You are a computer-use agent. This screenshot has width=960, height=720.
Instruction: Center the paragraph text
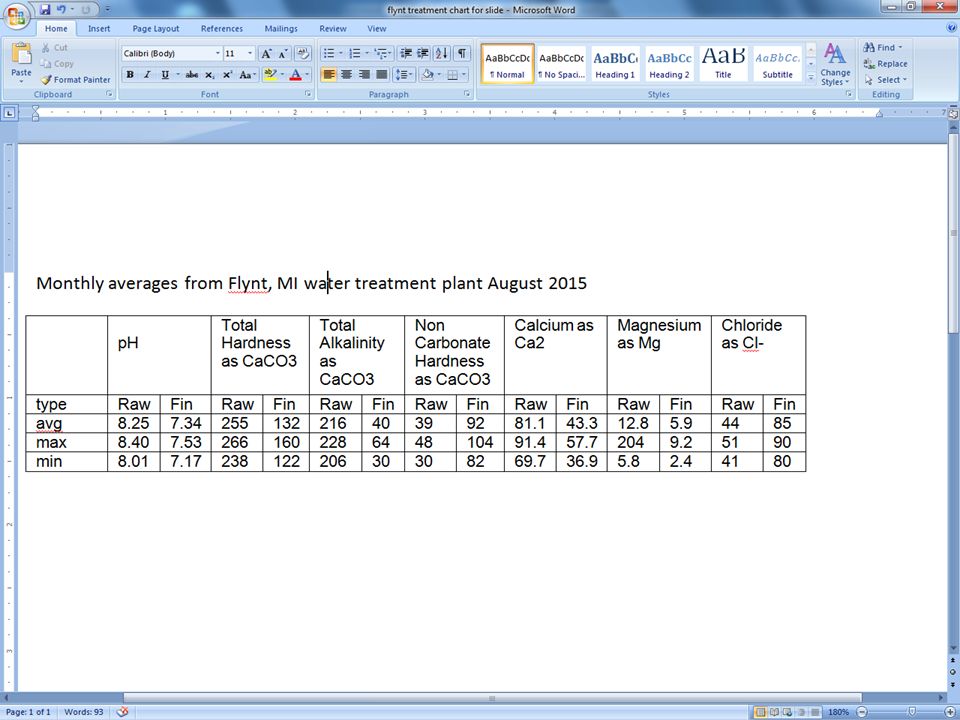[347, 75]
